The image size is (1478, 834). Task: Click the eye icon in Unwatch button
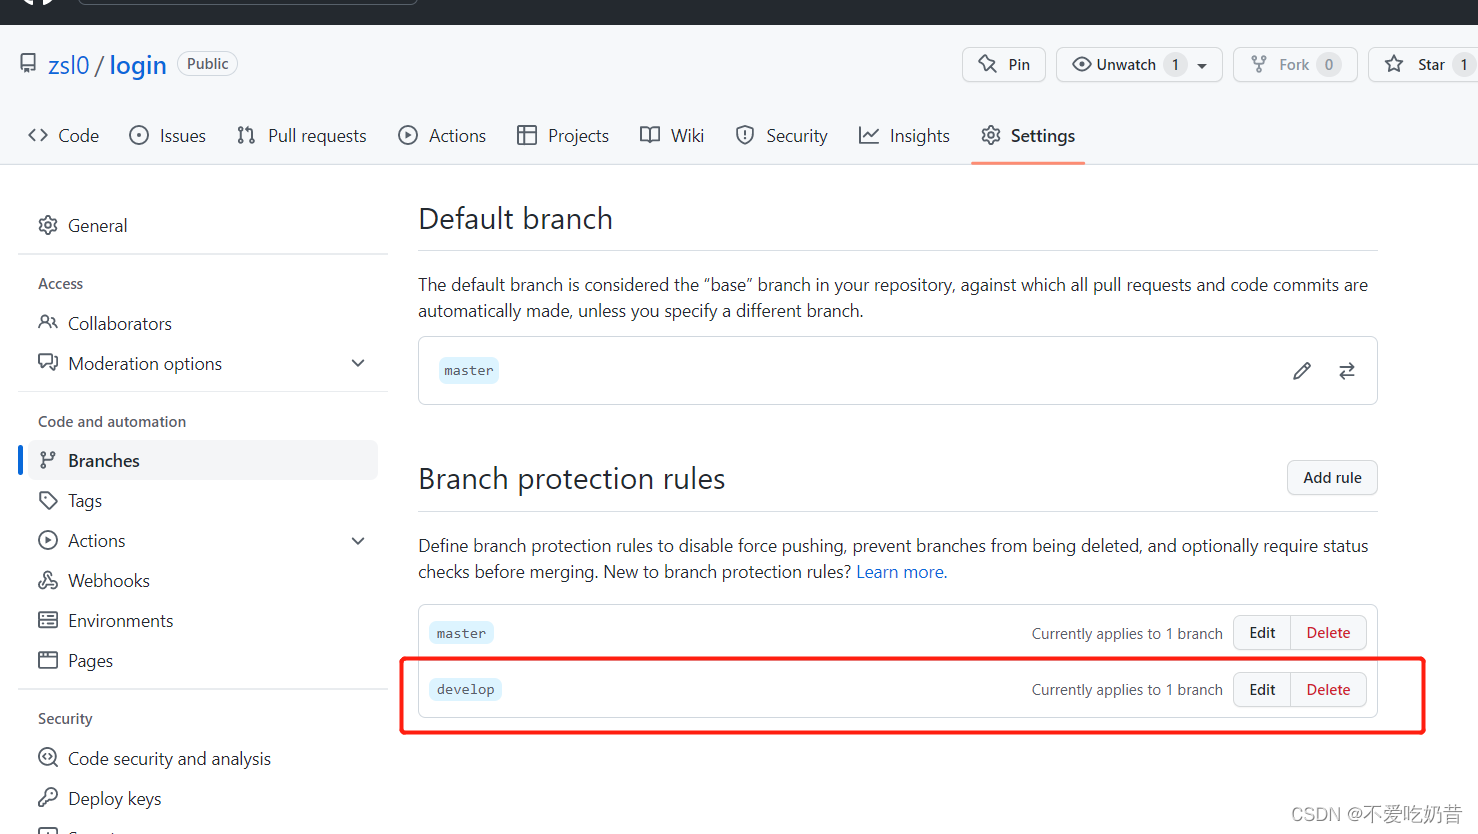1081,64
